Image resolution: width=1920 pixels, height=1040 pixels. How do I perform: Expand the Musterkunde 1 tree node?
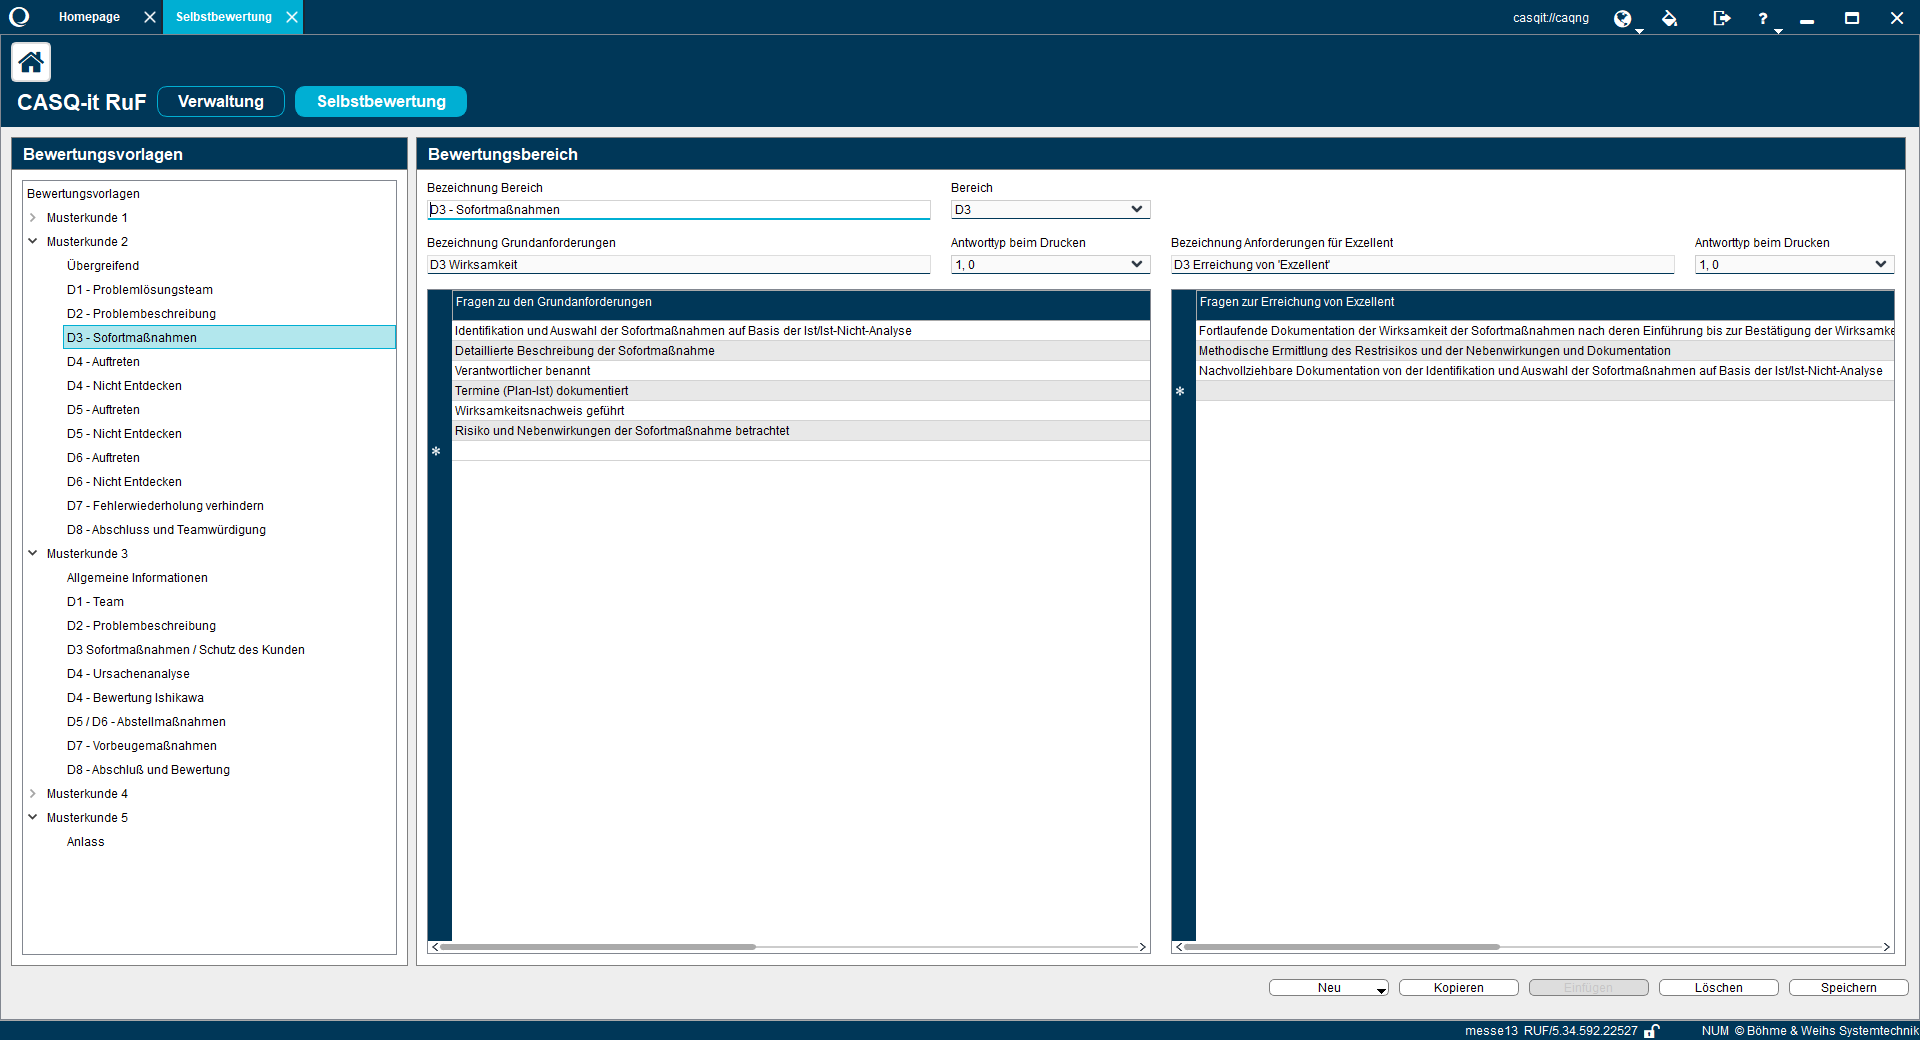pos(31,217)
